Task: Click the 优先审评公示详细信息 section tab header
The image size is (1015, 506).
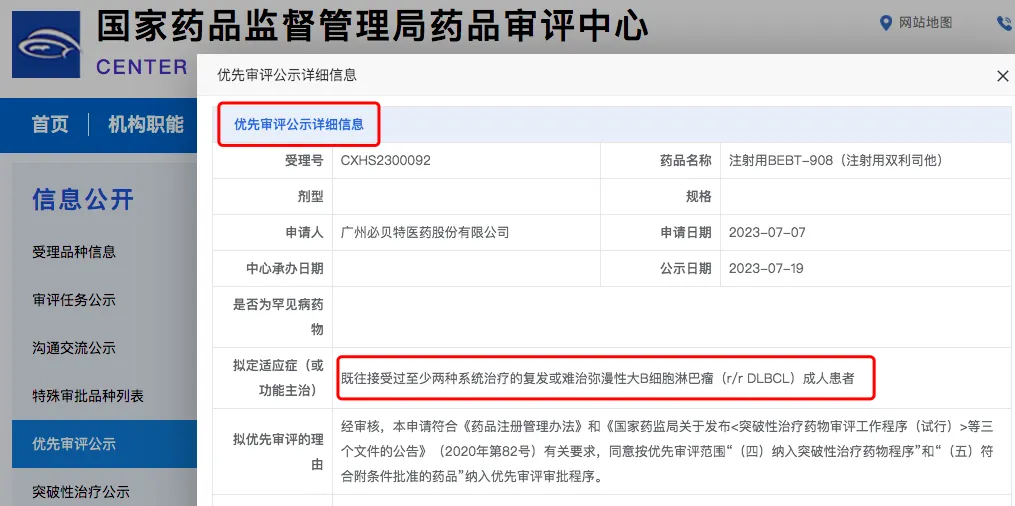Action: [x=298, y=124]
